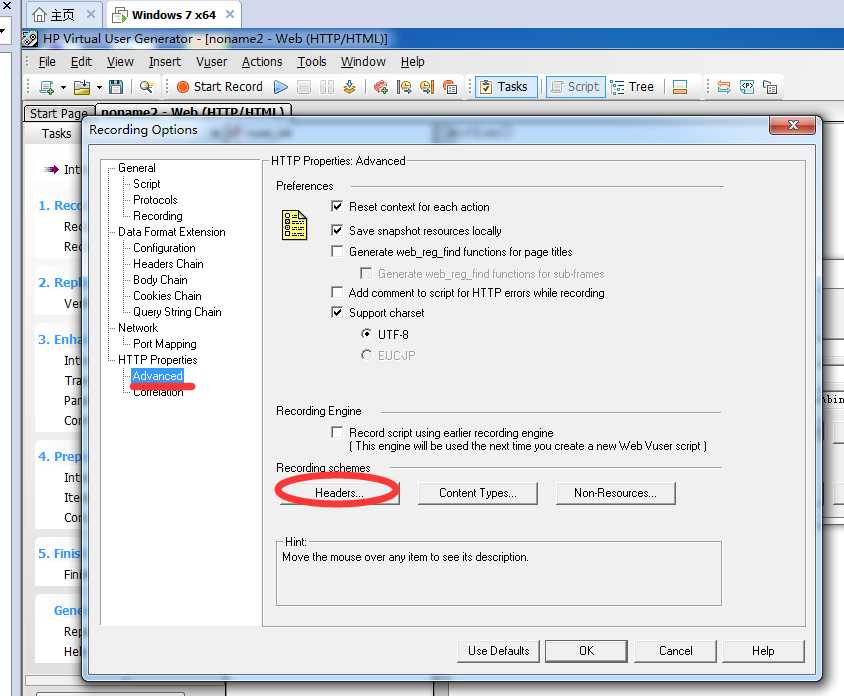This screenshot has width=844, height=696.
Task: Click the Compile download-arrow icon
Action: (350, 87)
